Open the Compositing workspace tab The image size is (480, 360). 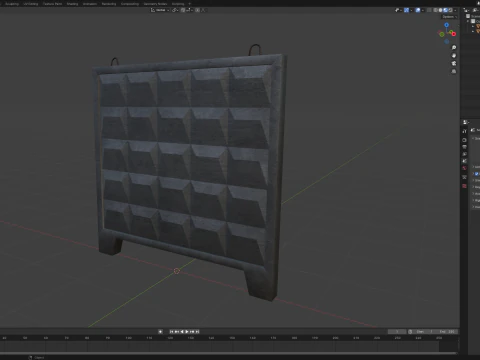pyautogui.click(x=130, y=4)
